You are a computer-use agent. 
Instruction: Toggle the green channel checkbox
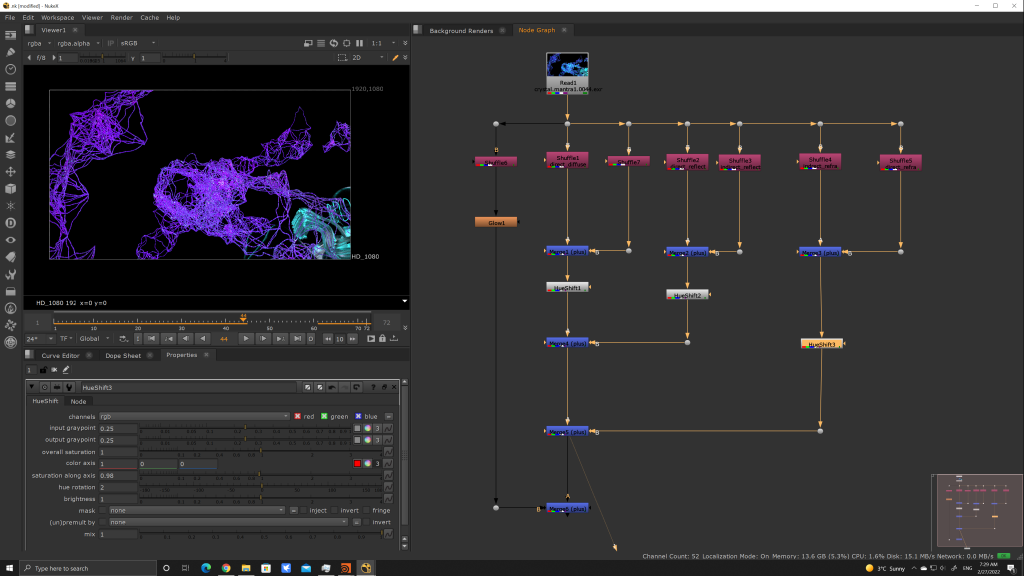[x=324, y=416]
